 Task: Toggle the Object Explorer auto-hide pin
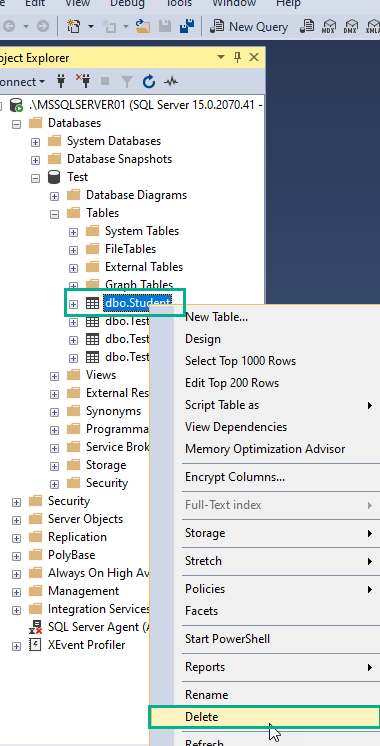(237, 58)
